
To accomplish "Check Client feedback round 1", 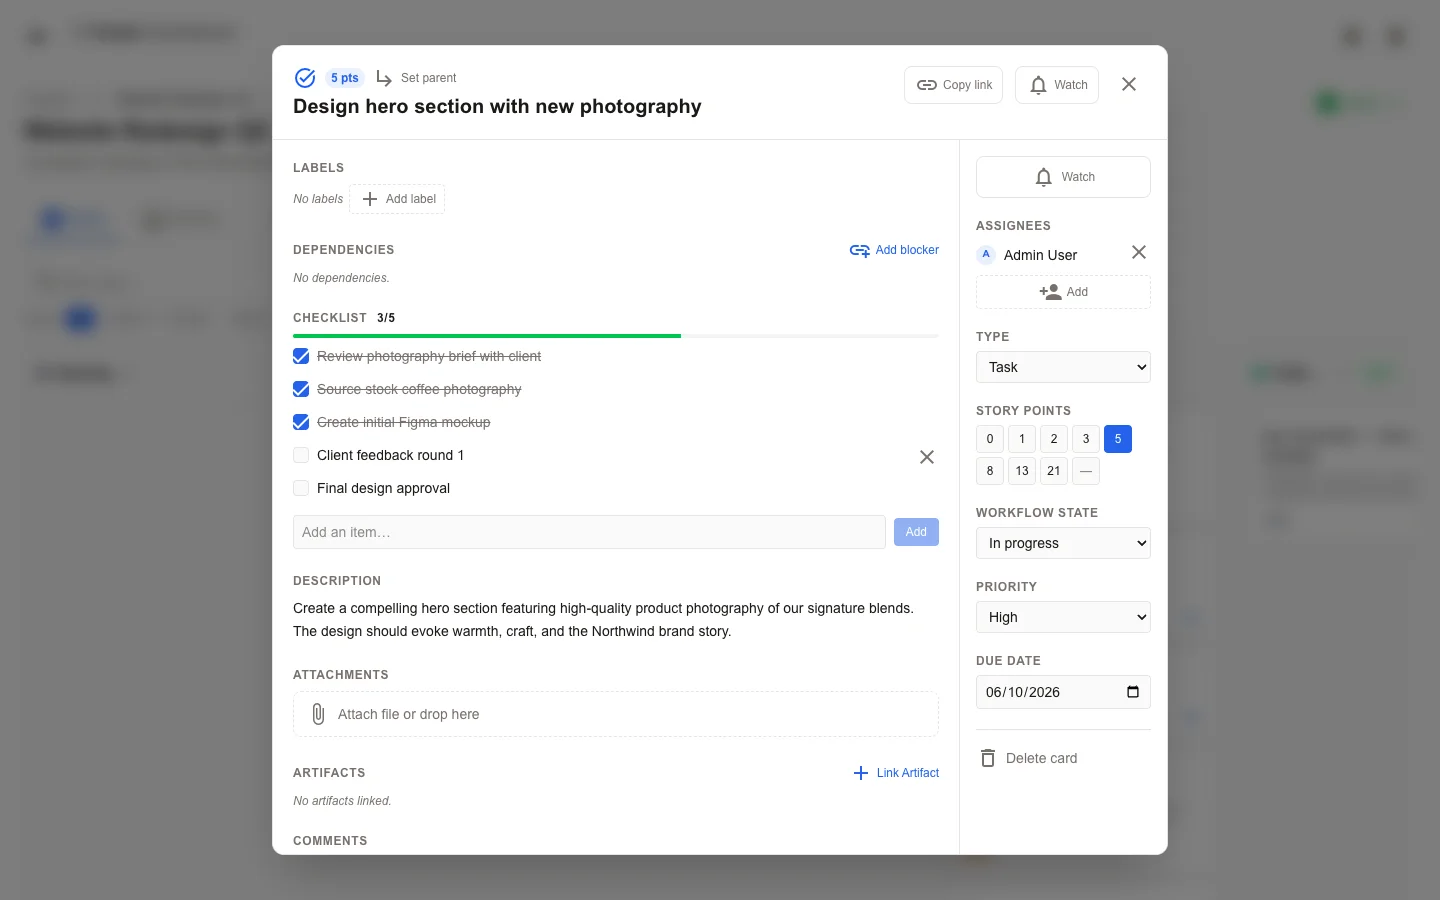I will click(301, 455).
